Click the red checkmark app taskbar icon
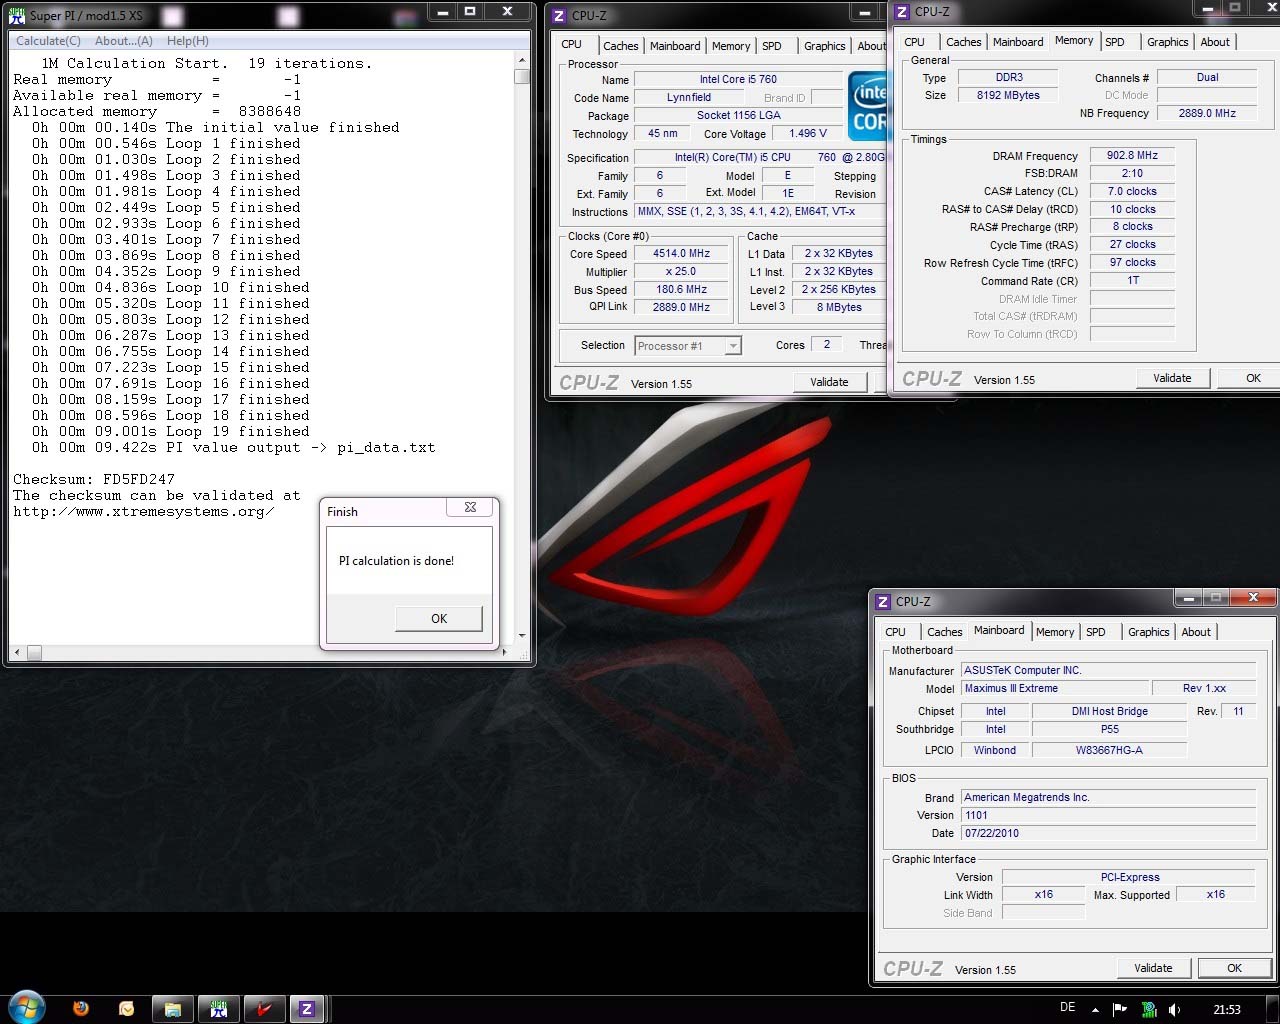1280x1024 pixels. click(263, 1009)
